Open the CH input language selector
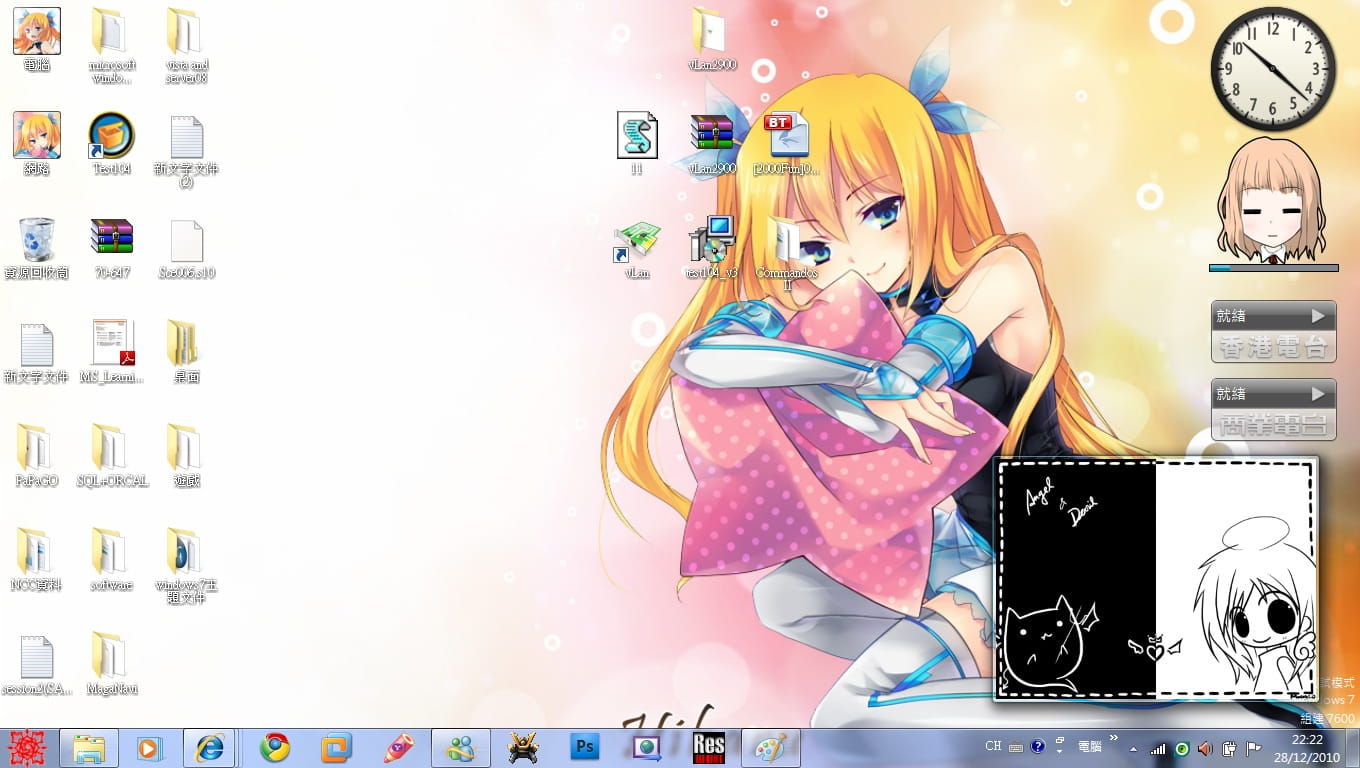The image size is (1360, 768). click(993, 746)
